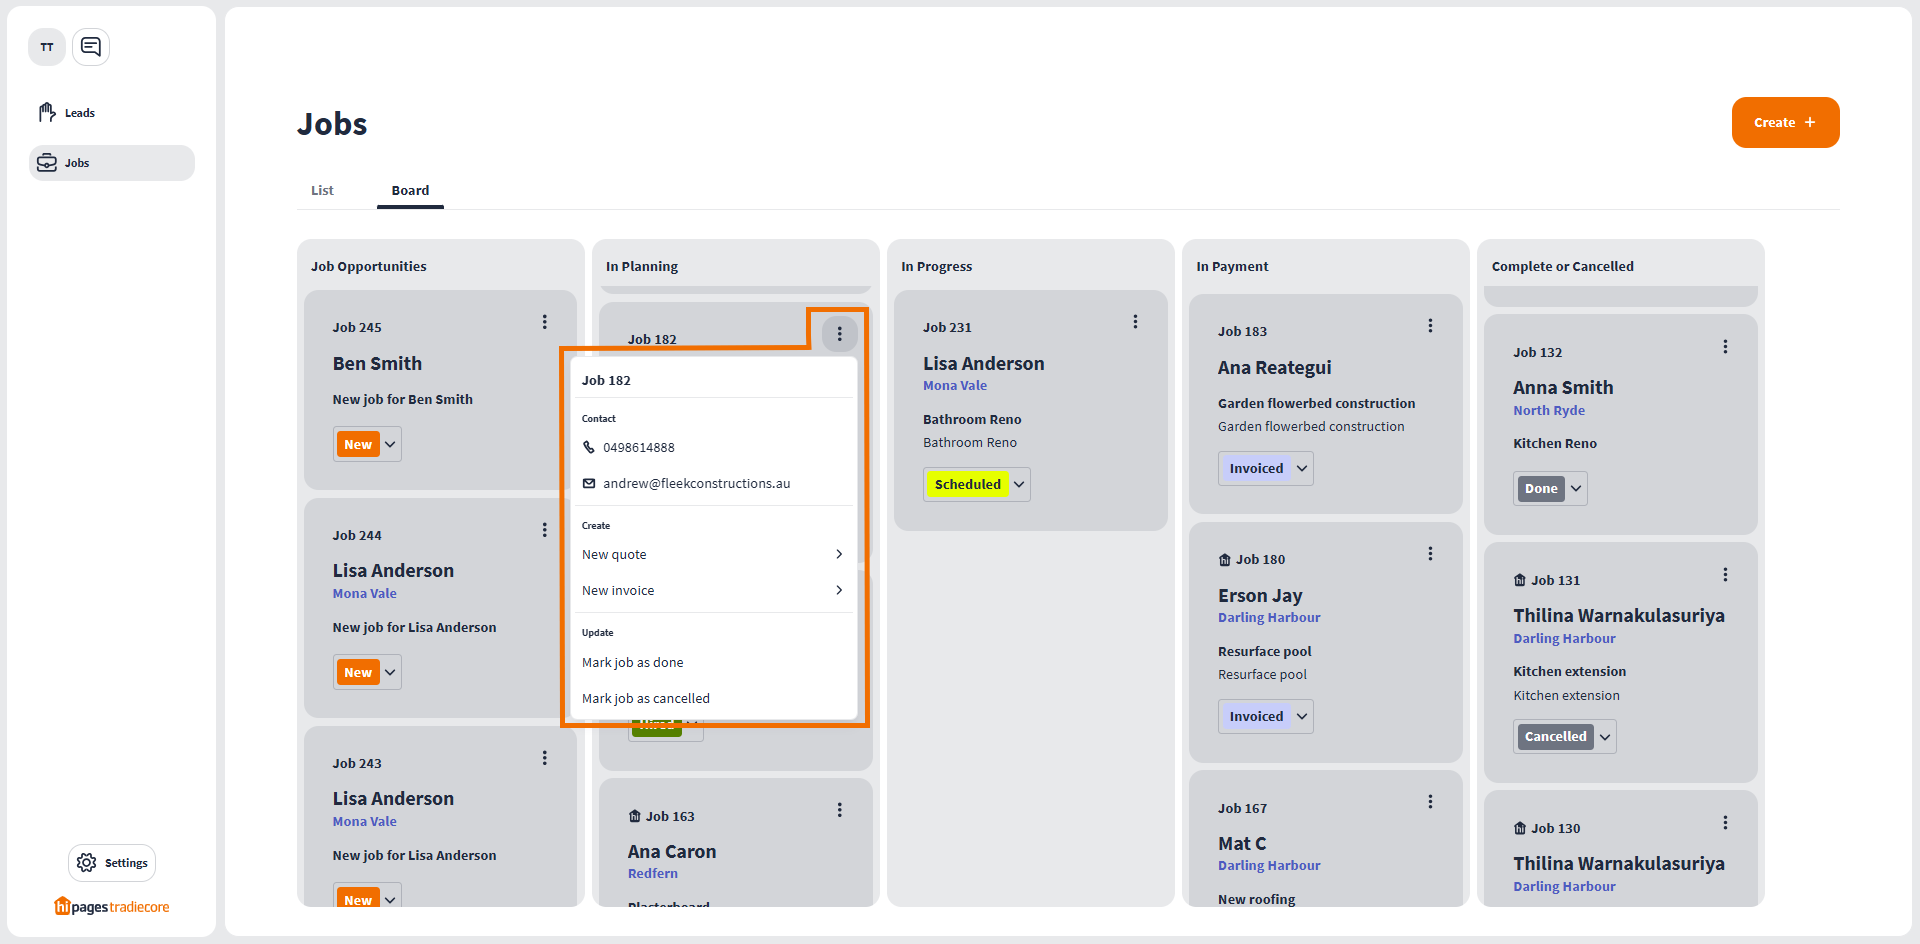This screenshot has height=944, width=1920.
Task: Click the orange Create button
Action: (1785, 123)
